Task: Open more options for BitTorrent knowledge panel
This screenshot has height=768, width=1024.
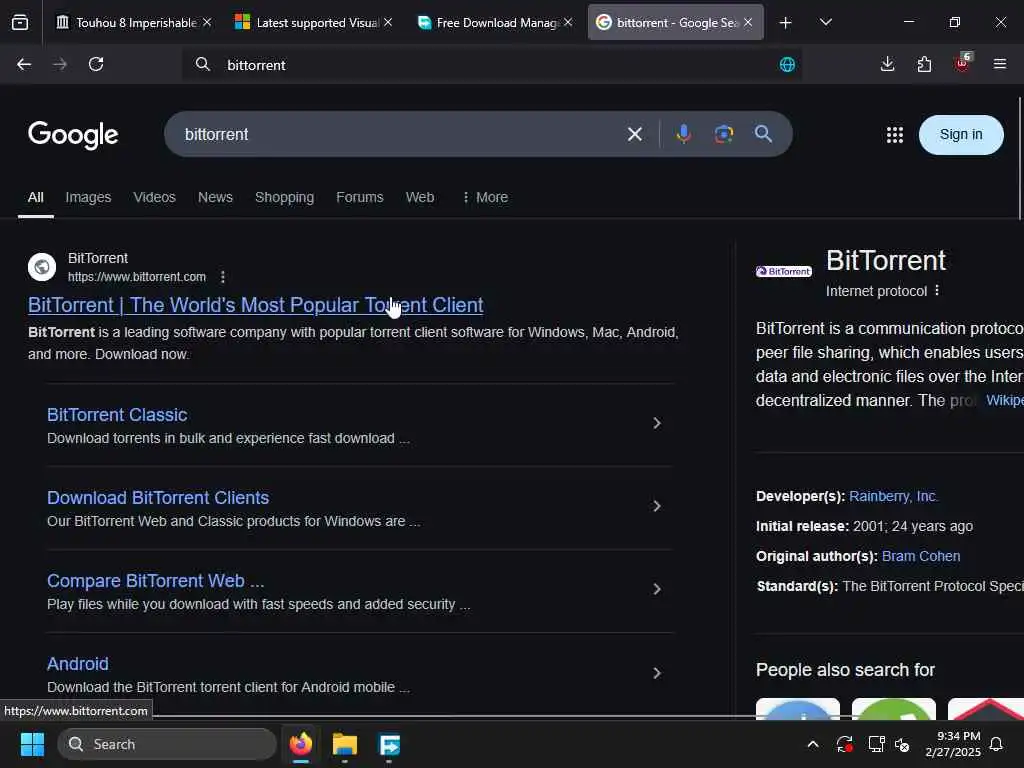Action: (937, 290)
